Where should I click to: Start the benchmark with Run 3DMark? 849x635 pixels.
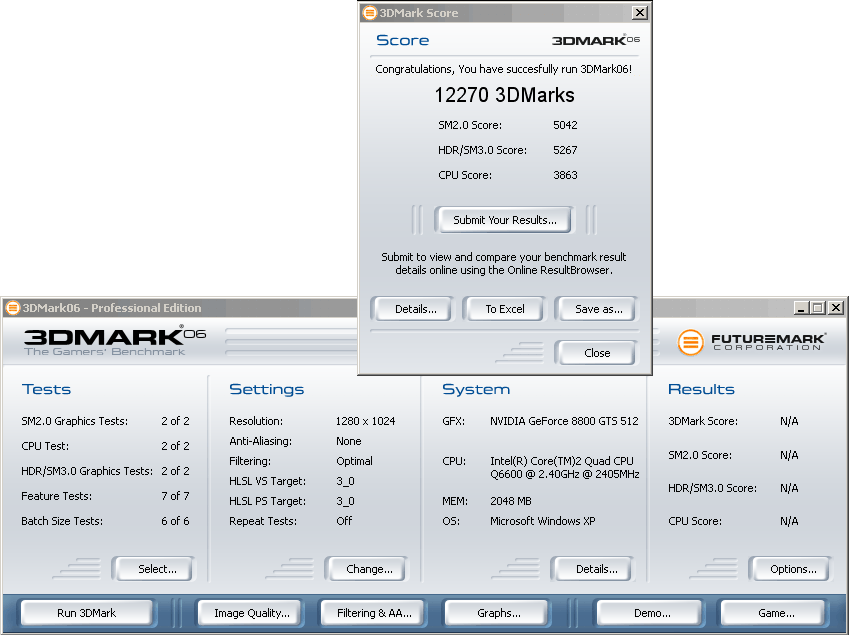(87, 613)
